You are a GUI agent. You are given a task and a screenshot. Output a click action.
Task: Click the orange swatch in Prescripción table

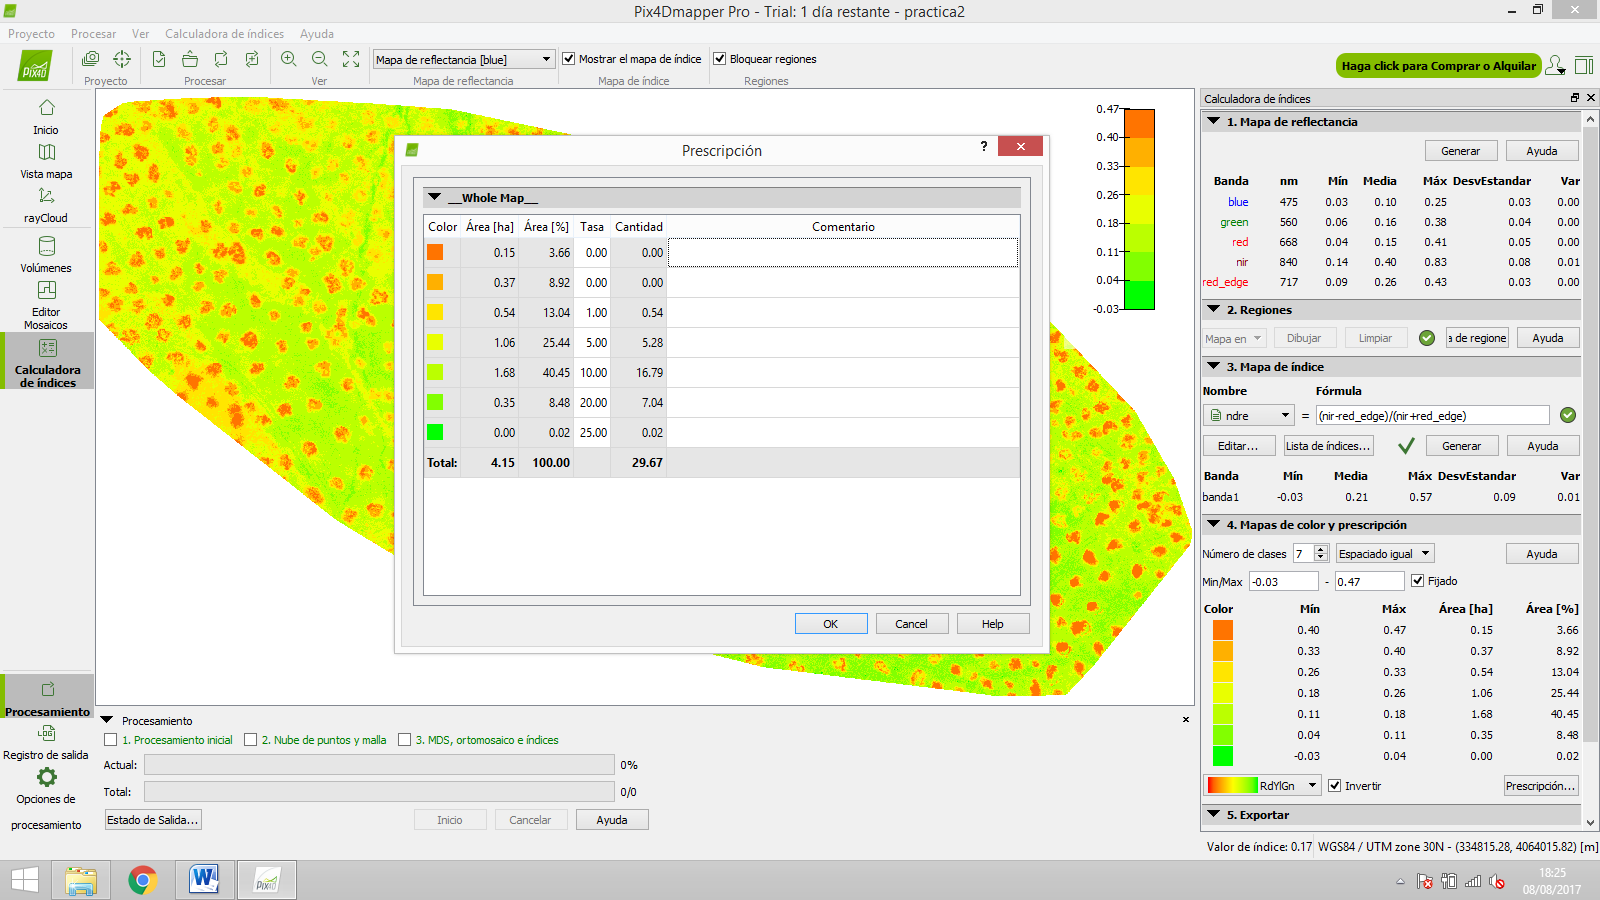(x=435, y=252)
